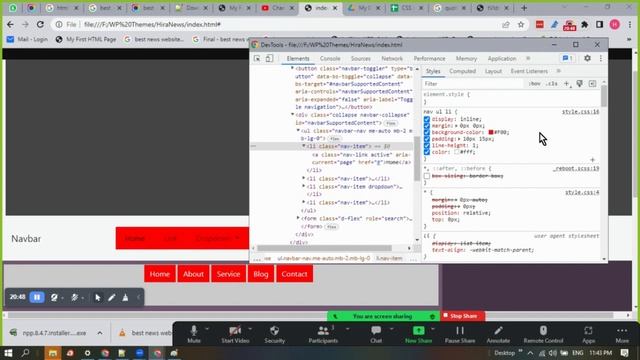Click the About nav button

(x=193, y=274)
